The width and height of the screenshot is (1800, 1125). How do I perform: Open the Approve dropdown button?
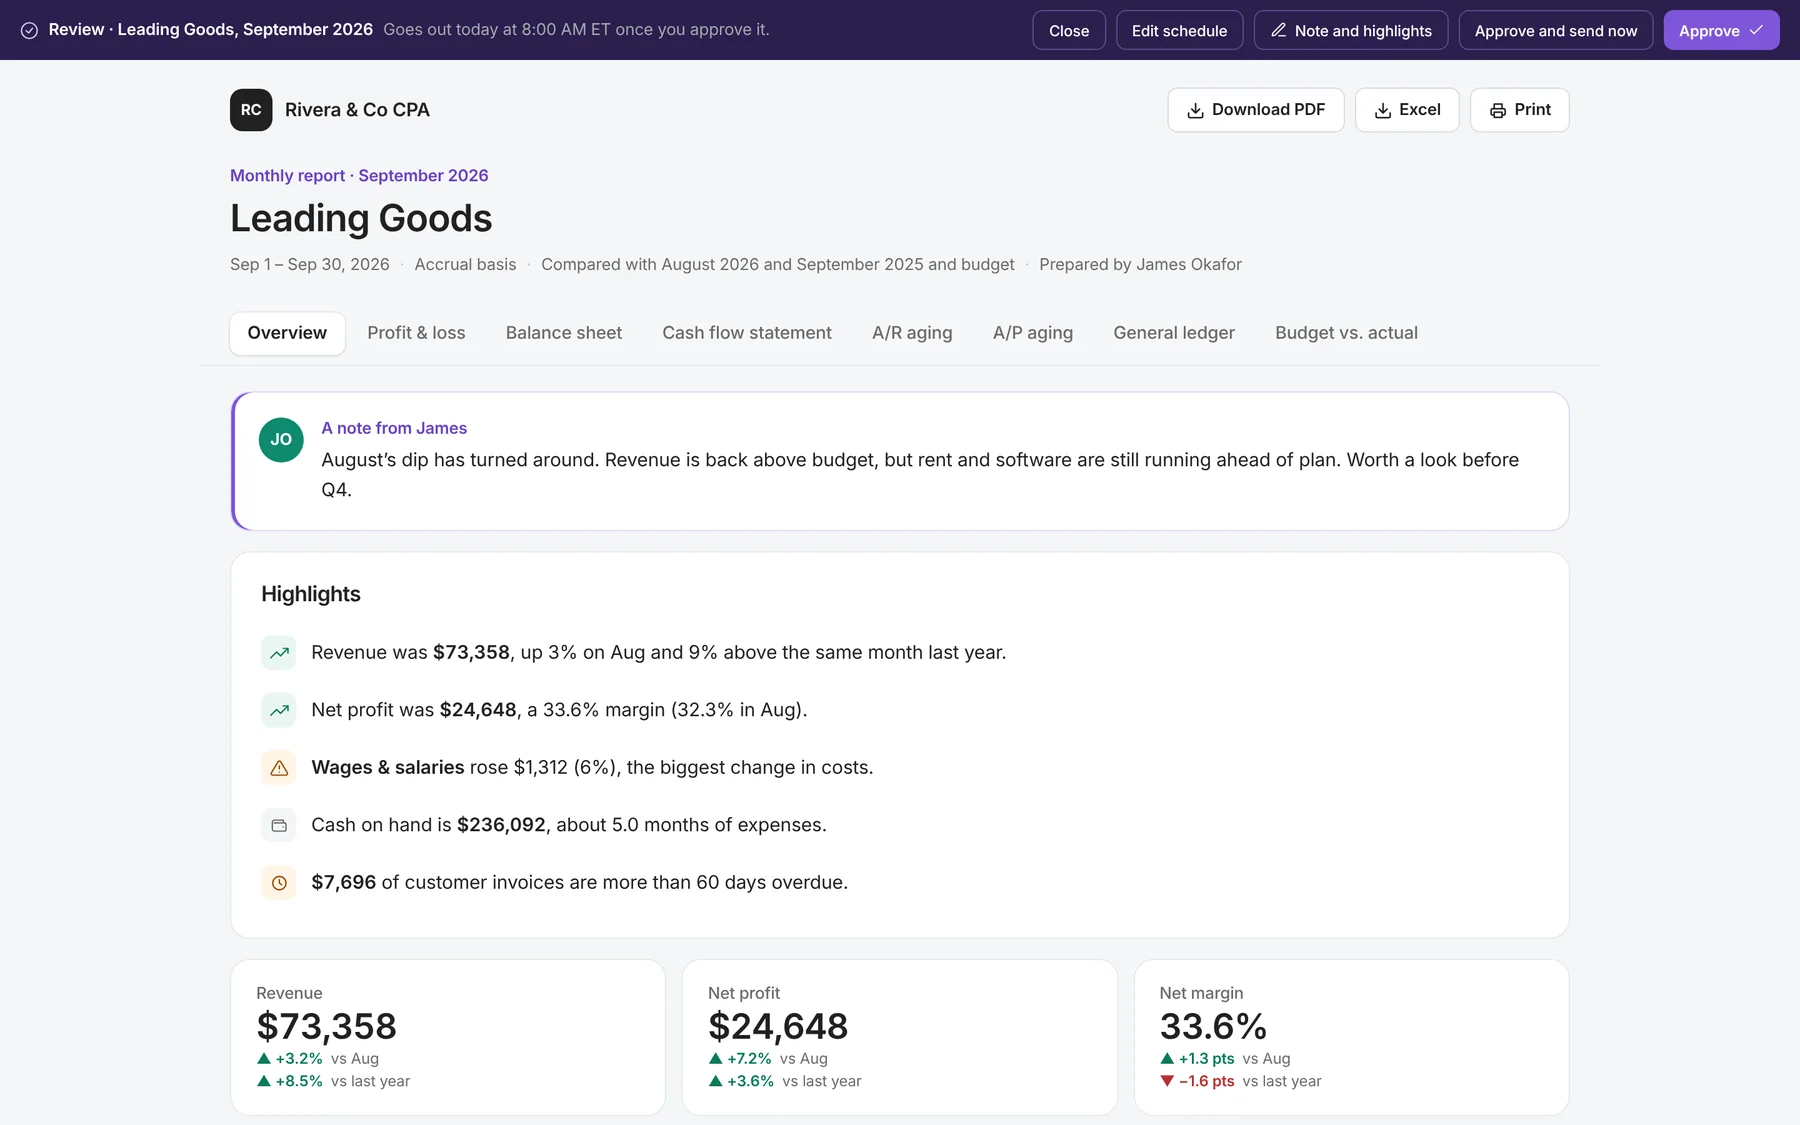[1721, 30]
